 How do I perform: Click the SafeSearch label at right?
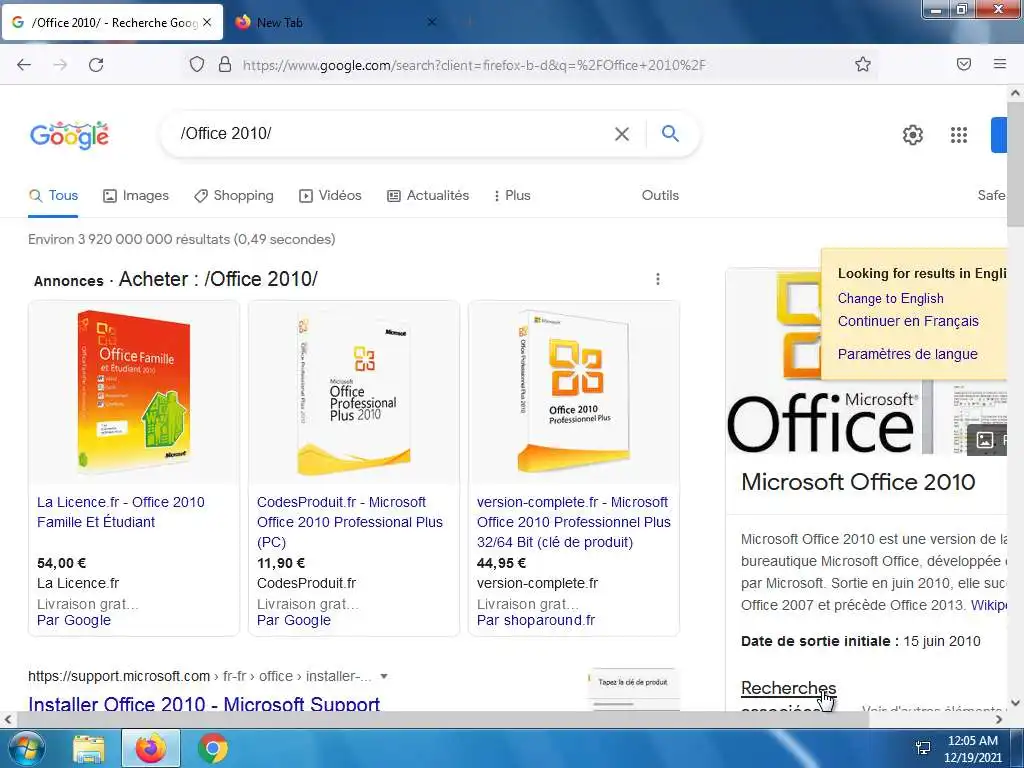[x=993, y=195]
